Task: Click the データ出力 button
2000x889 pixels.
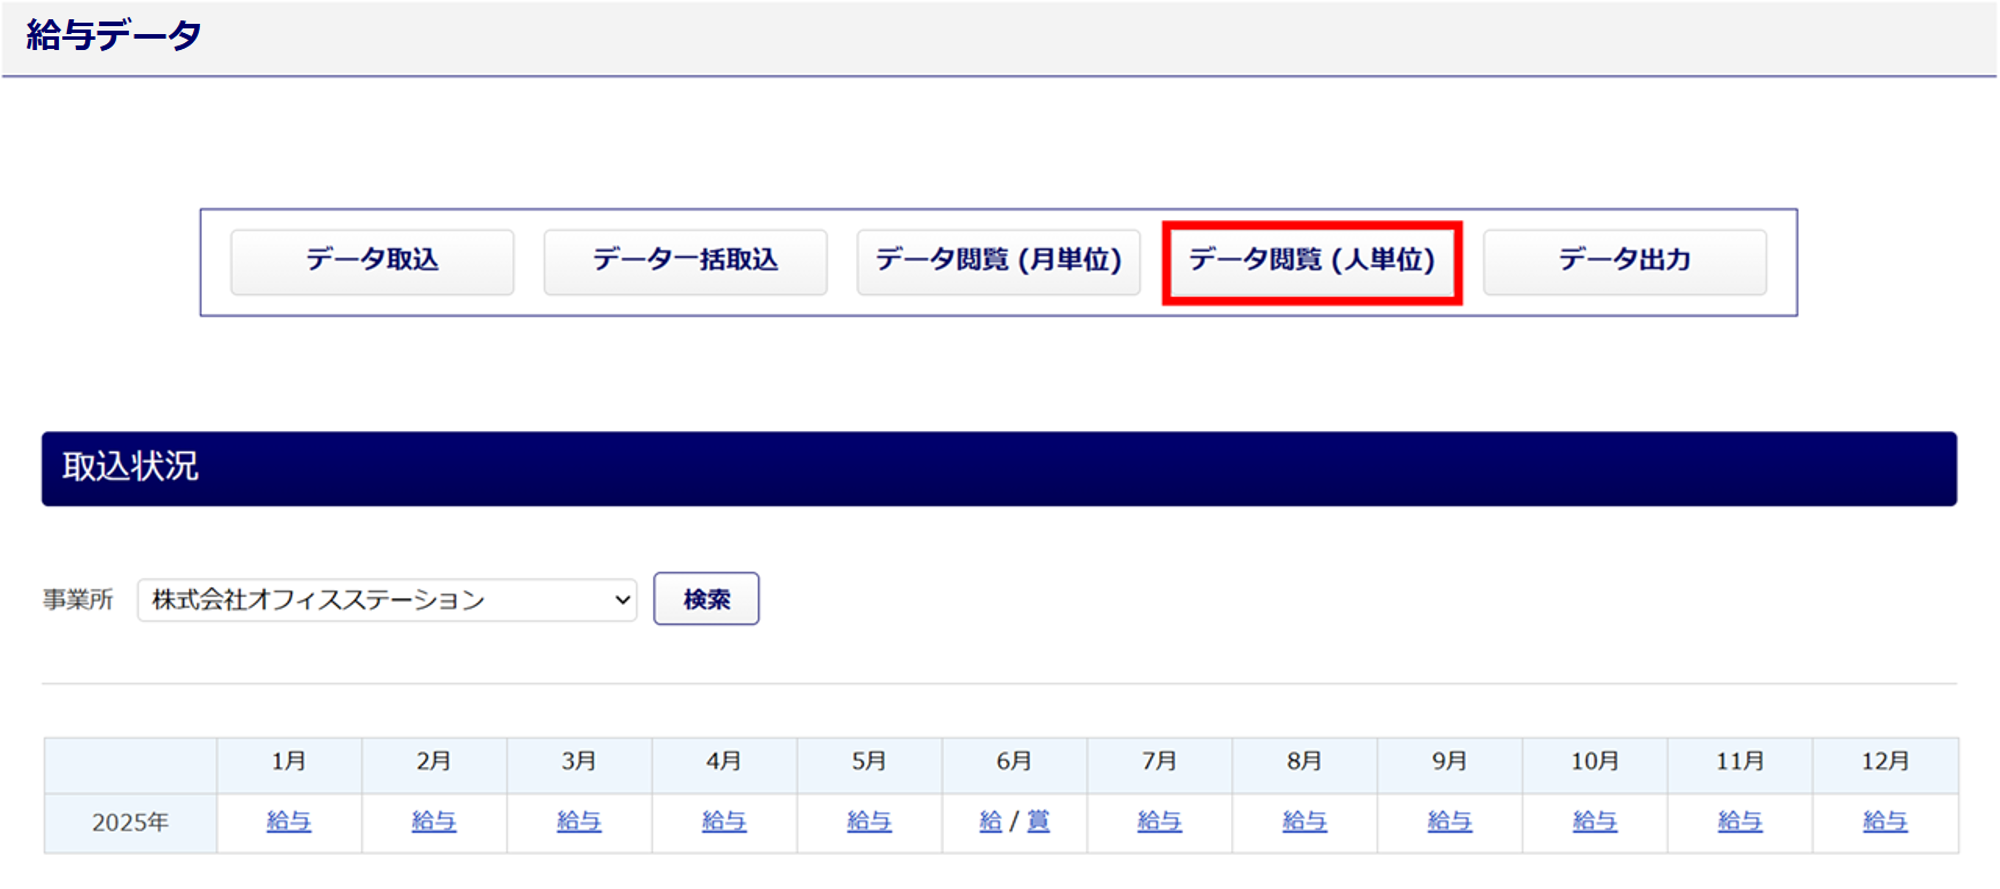Action: click(1625, 261)
